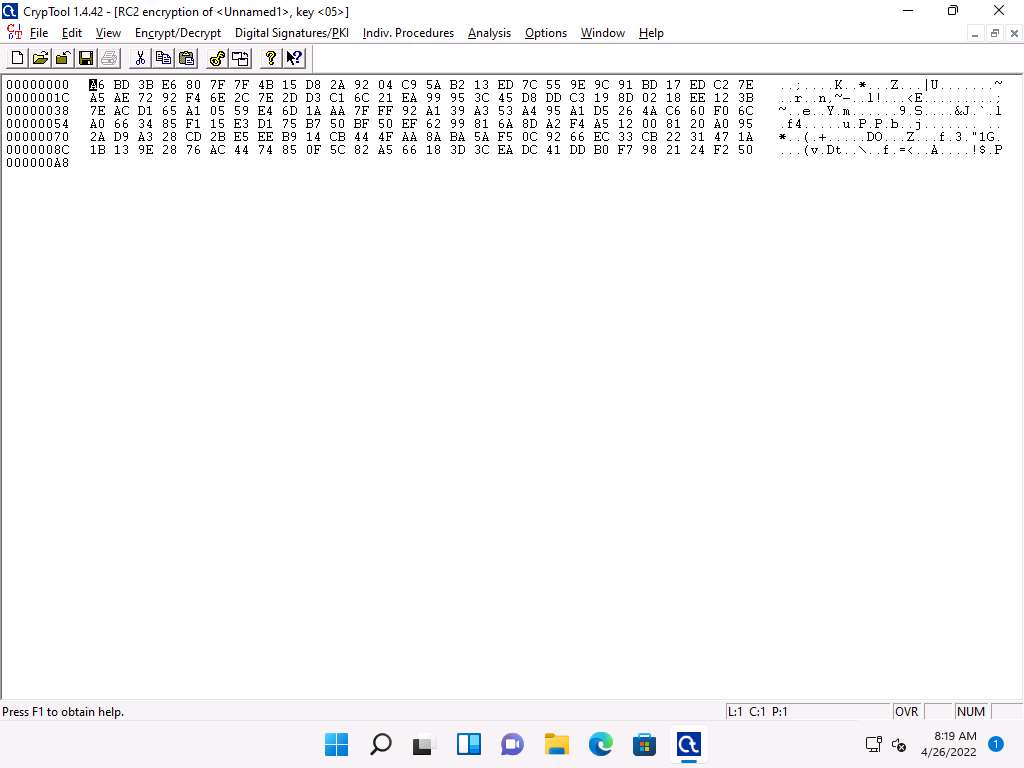The image size is (1024, 768).
Task: Open Microsoft Edge from the taskbar
Action: [x=600, y=744]
